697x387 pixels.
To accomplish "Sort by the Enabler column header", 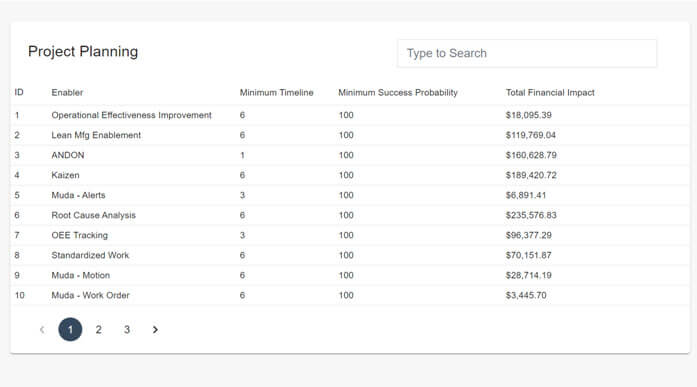I will point(67,92).
